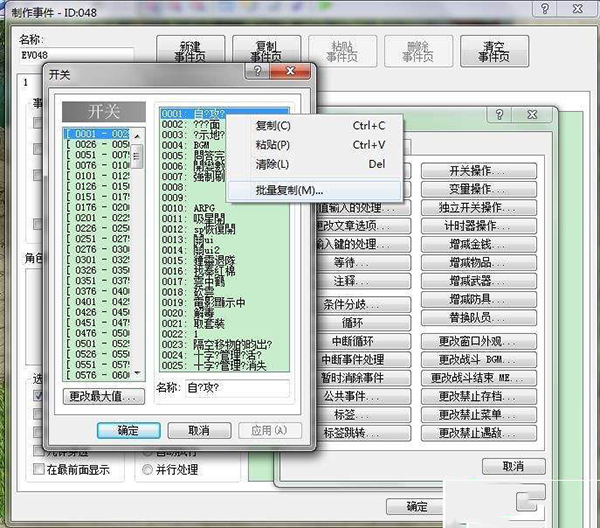
Task: Select switch 0012: sp恢復開
Action: pos(224,229)
